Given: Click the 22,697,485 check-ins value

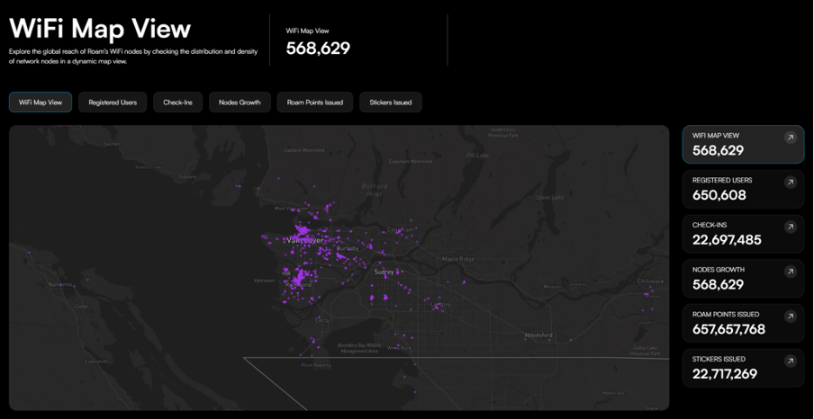Looking at the screenshot, I should pos(727,240).
